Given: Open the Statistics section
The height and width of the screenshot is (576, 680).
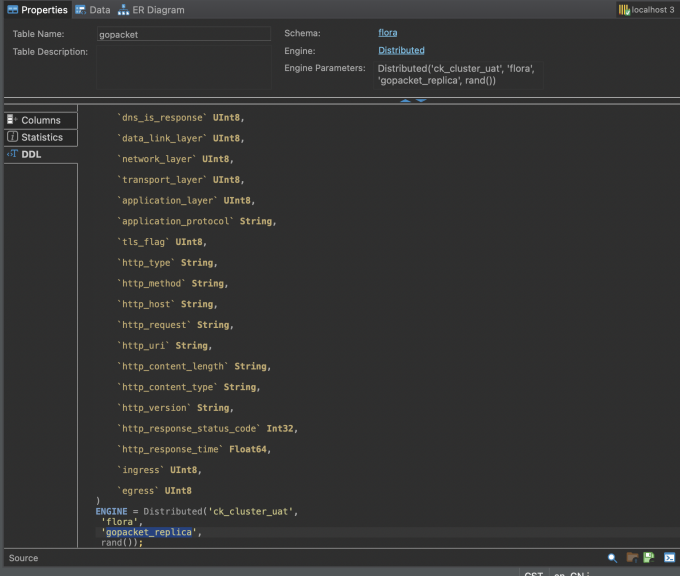Looking at the screenshot, I should point(41,137).
